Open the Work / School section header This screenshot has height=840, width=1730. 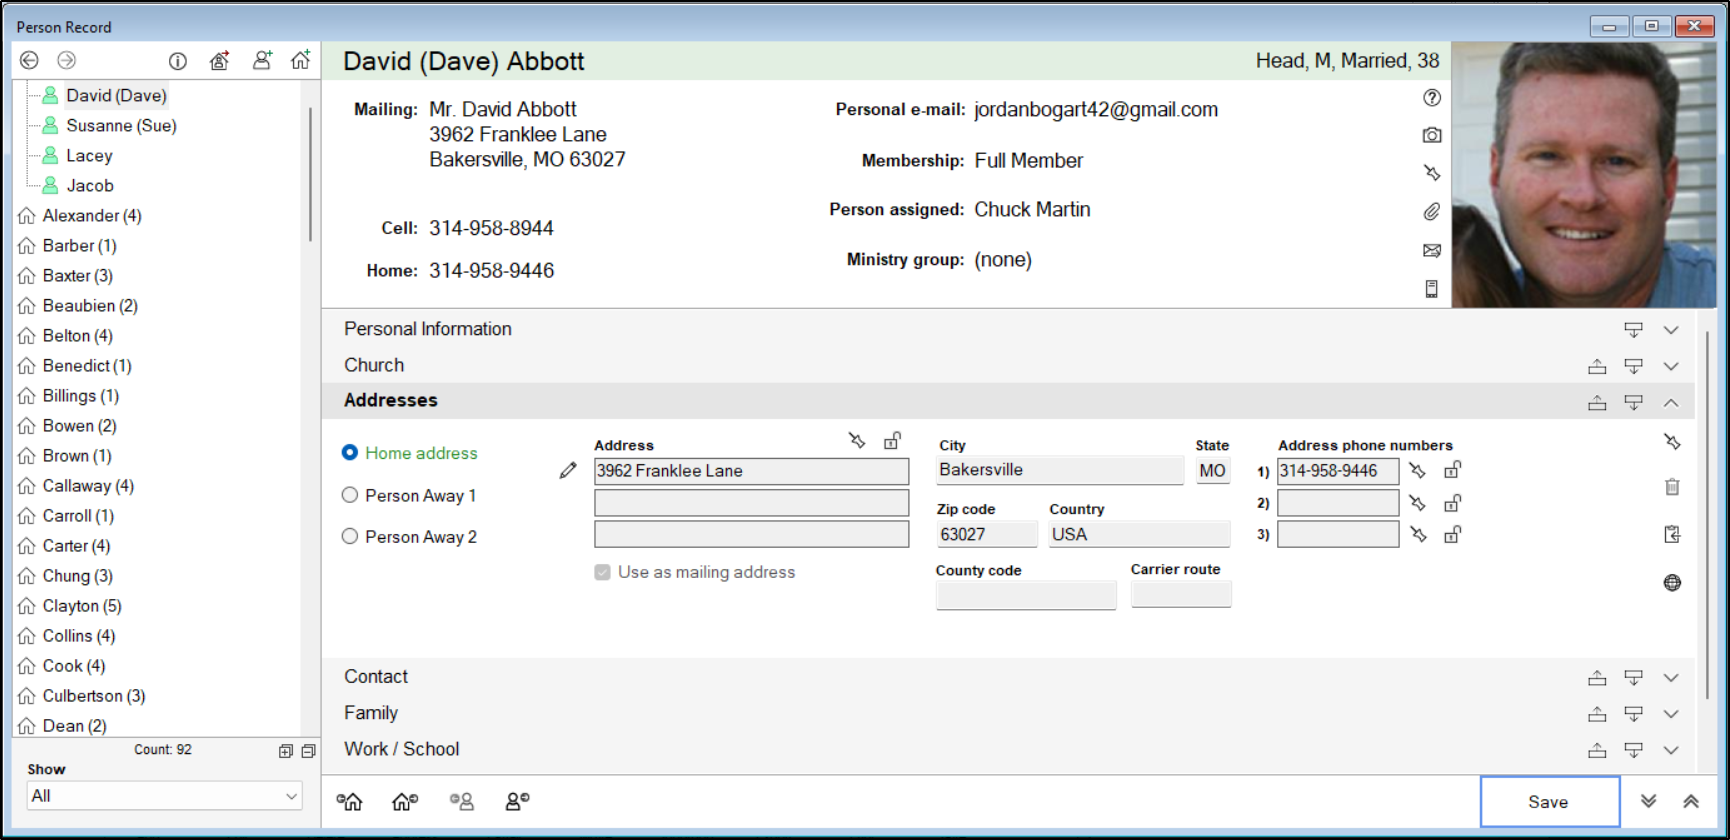[402, 749]
